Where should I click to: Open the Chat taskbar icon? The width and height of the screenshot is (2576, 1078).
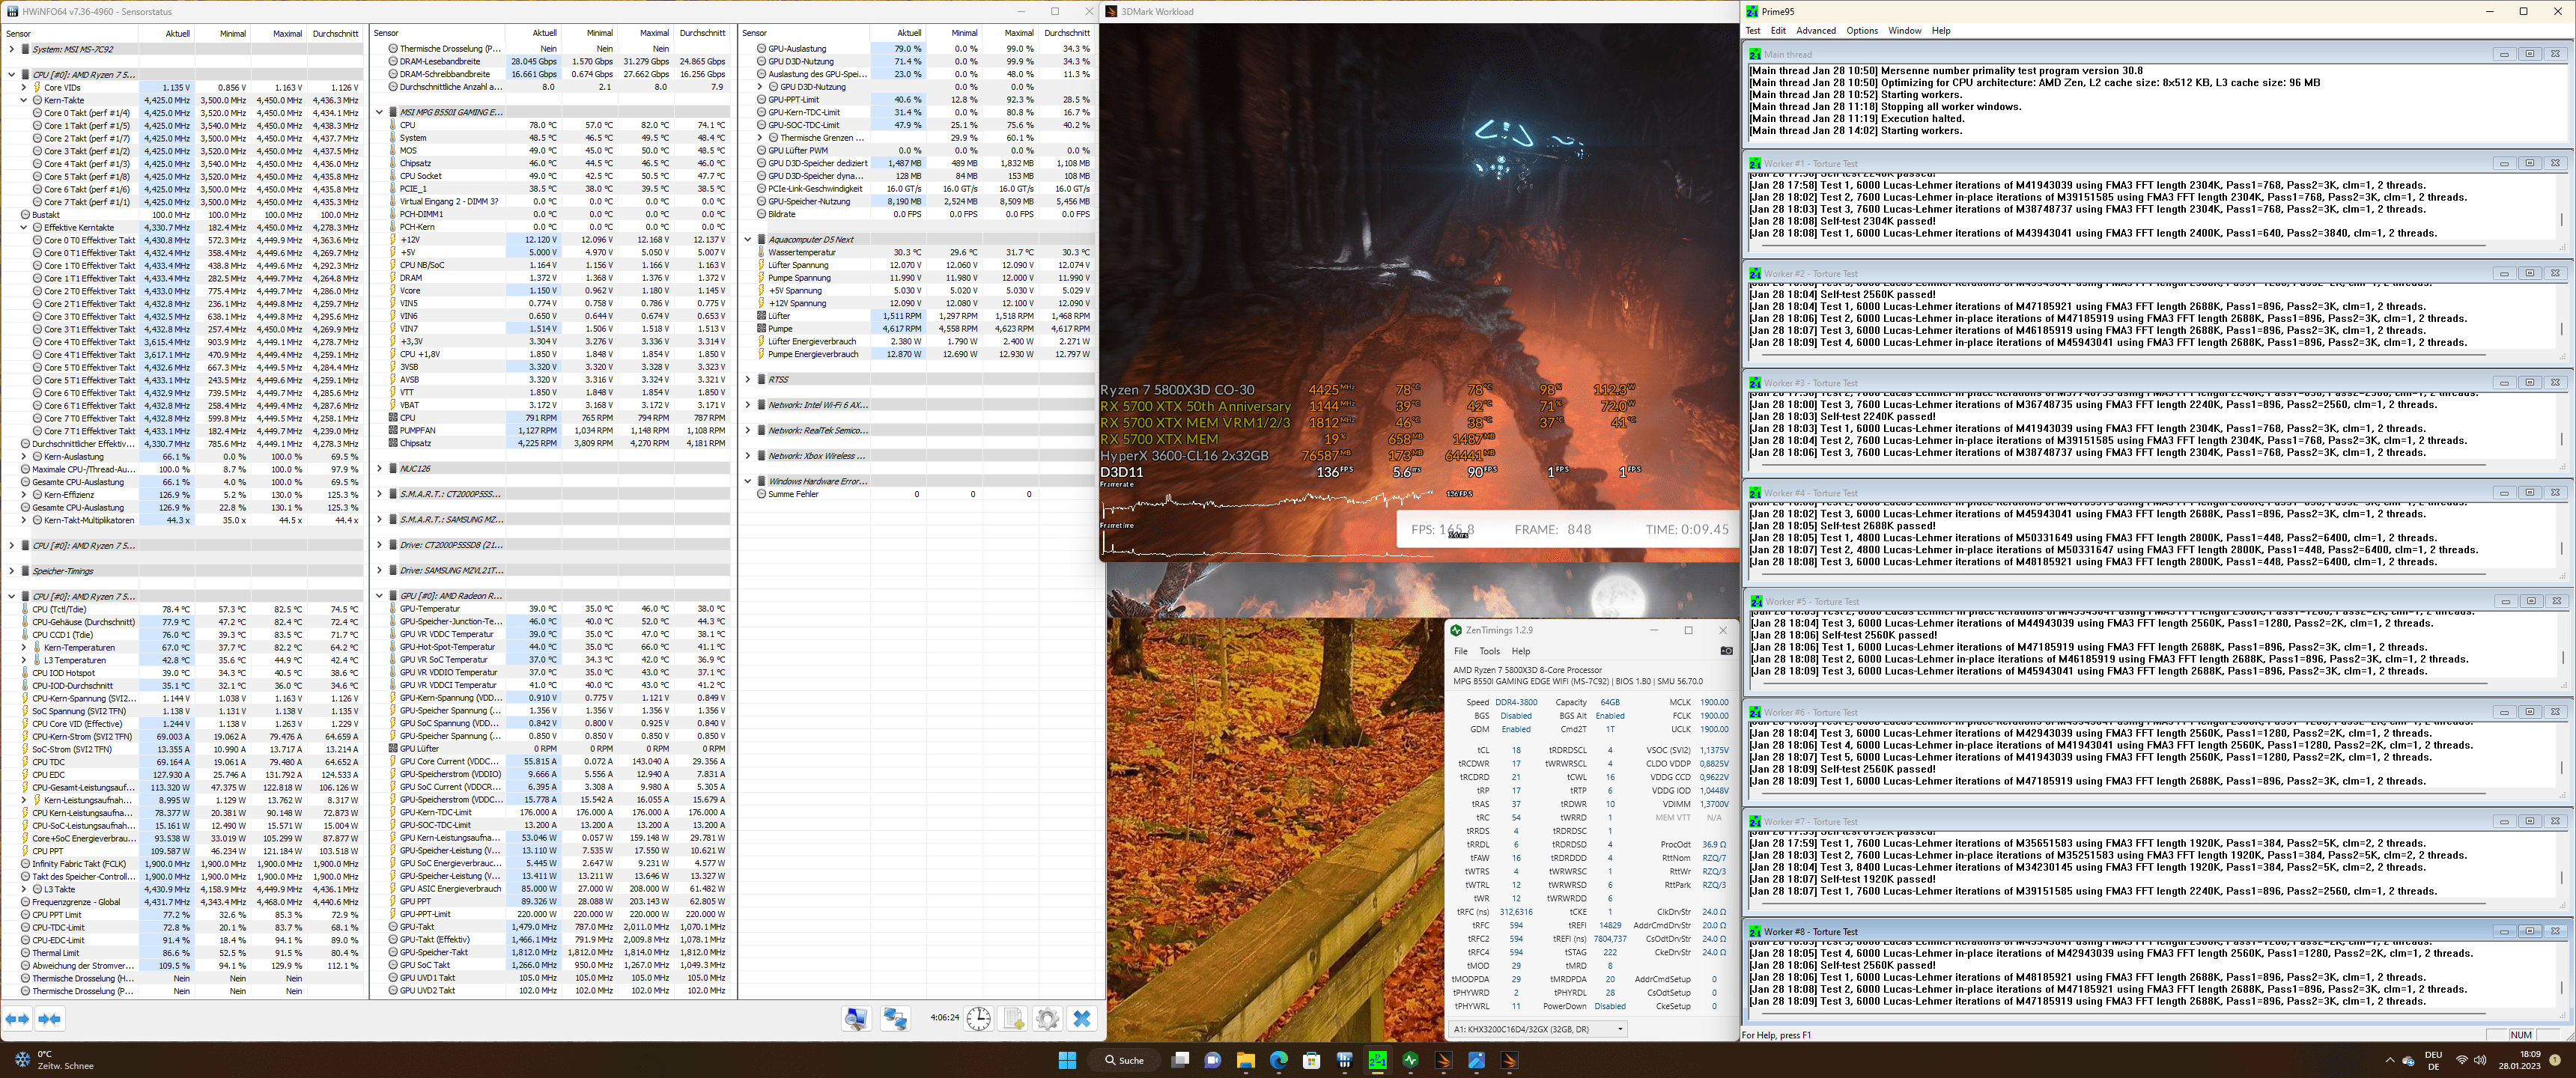coord(1213,1060)
